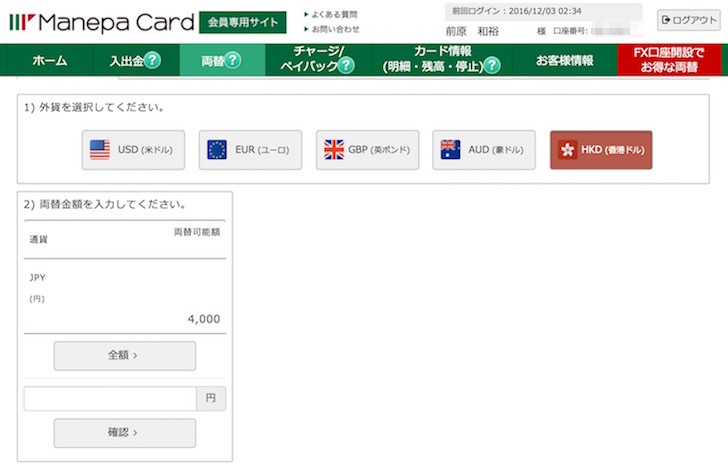
Task: Click the ログアウト button
Action: click(x=689, y=20)
